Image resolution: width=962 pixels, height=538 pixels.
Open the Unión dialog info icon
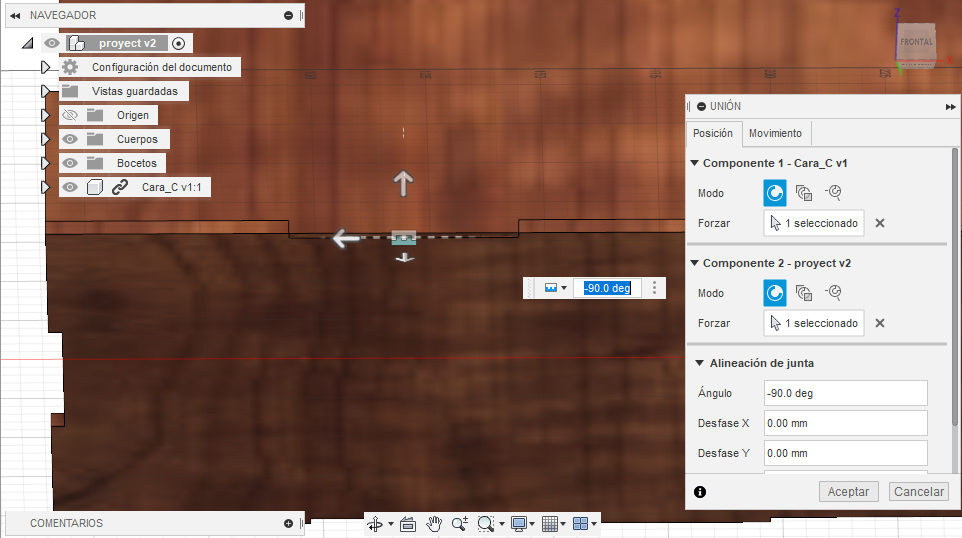(x=700, y=492)
